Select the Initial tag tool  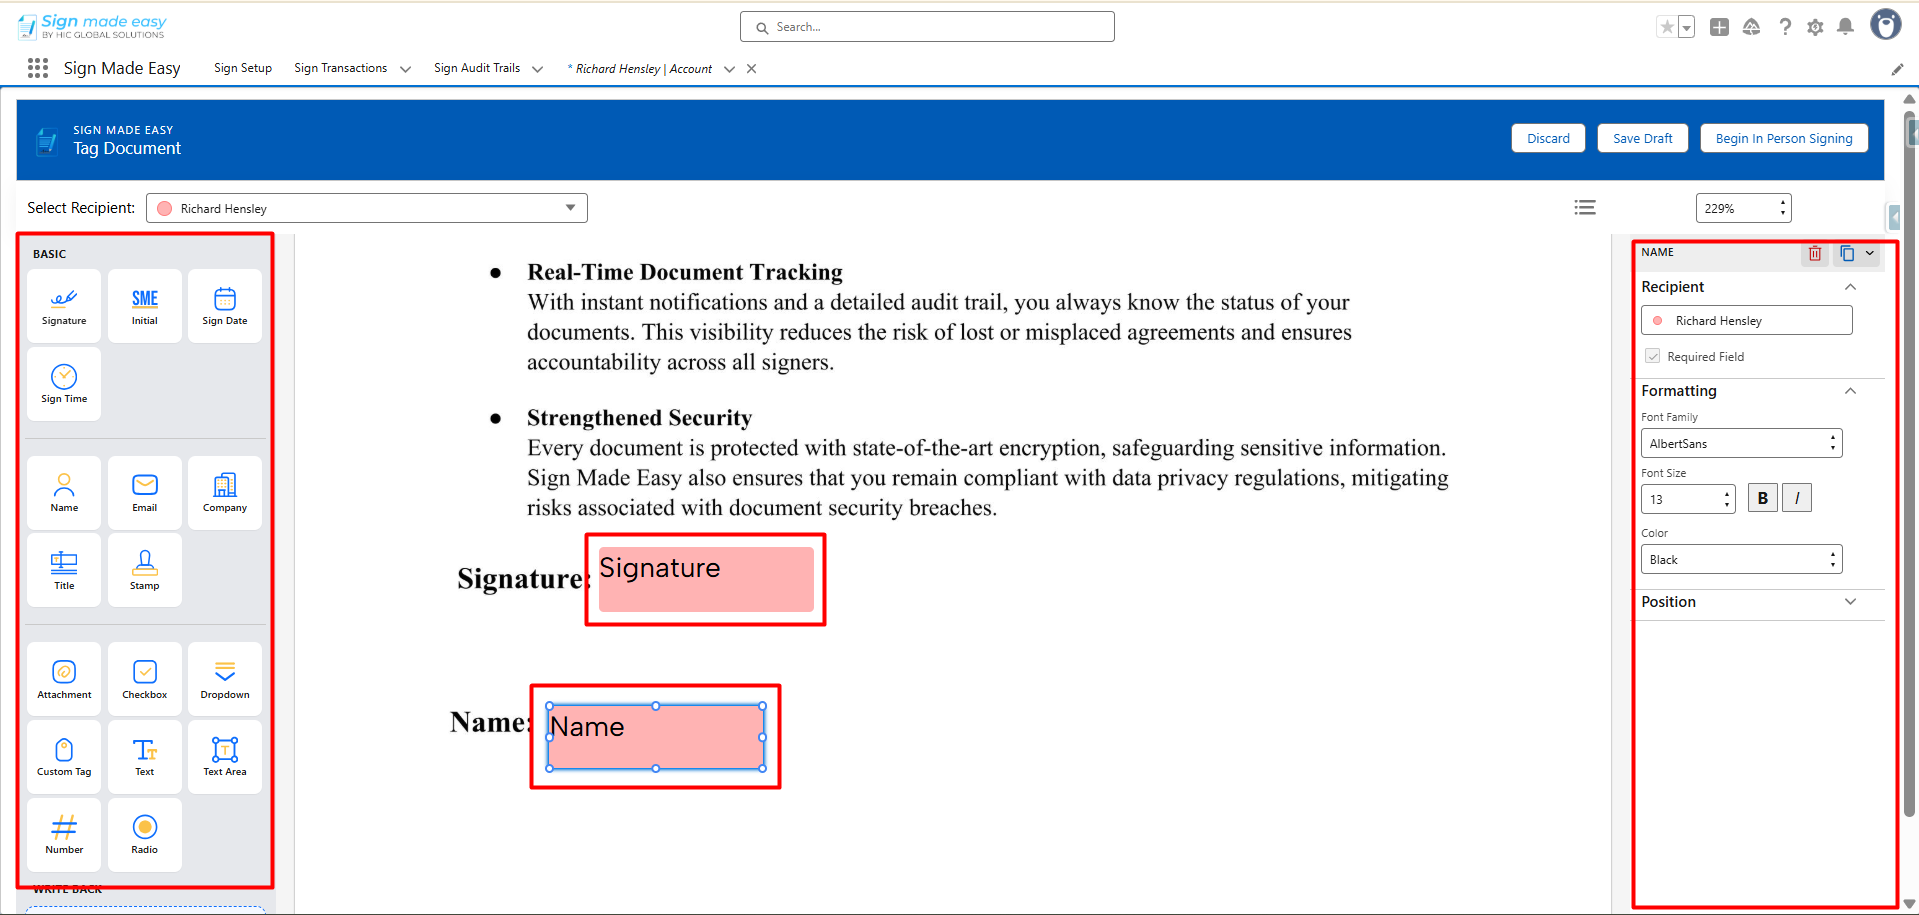(145, 306)
